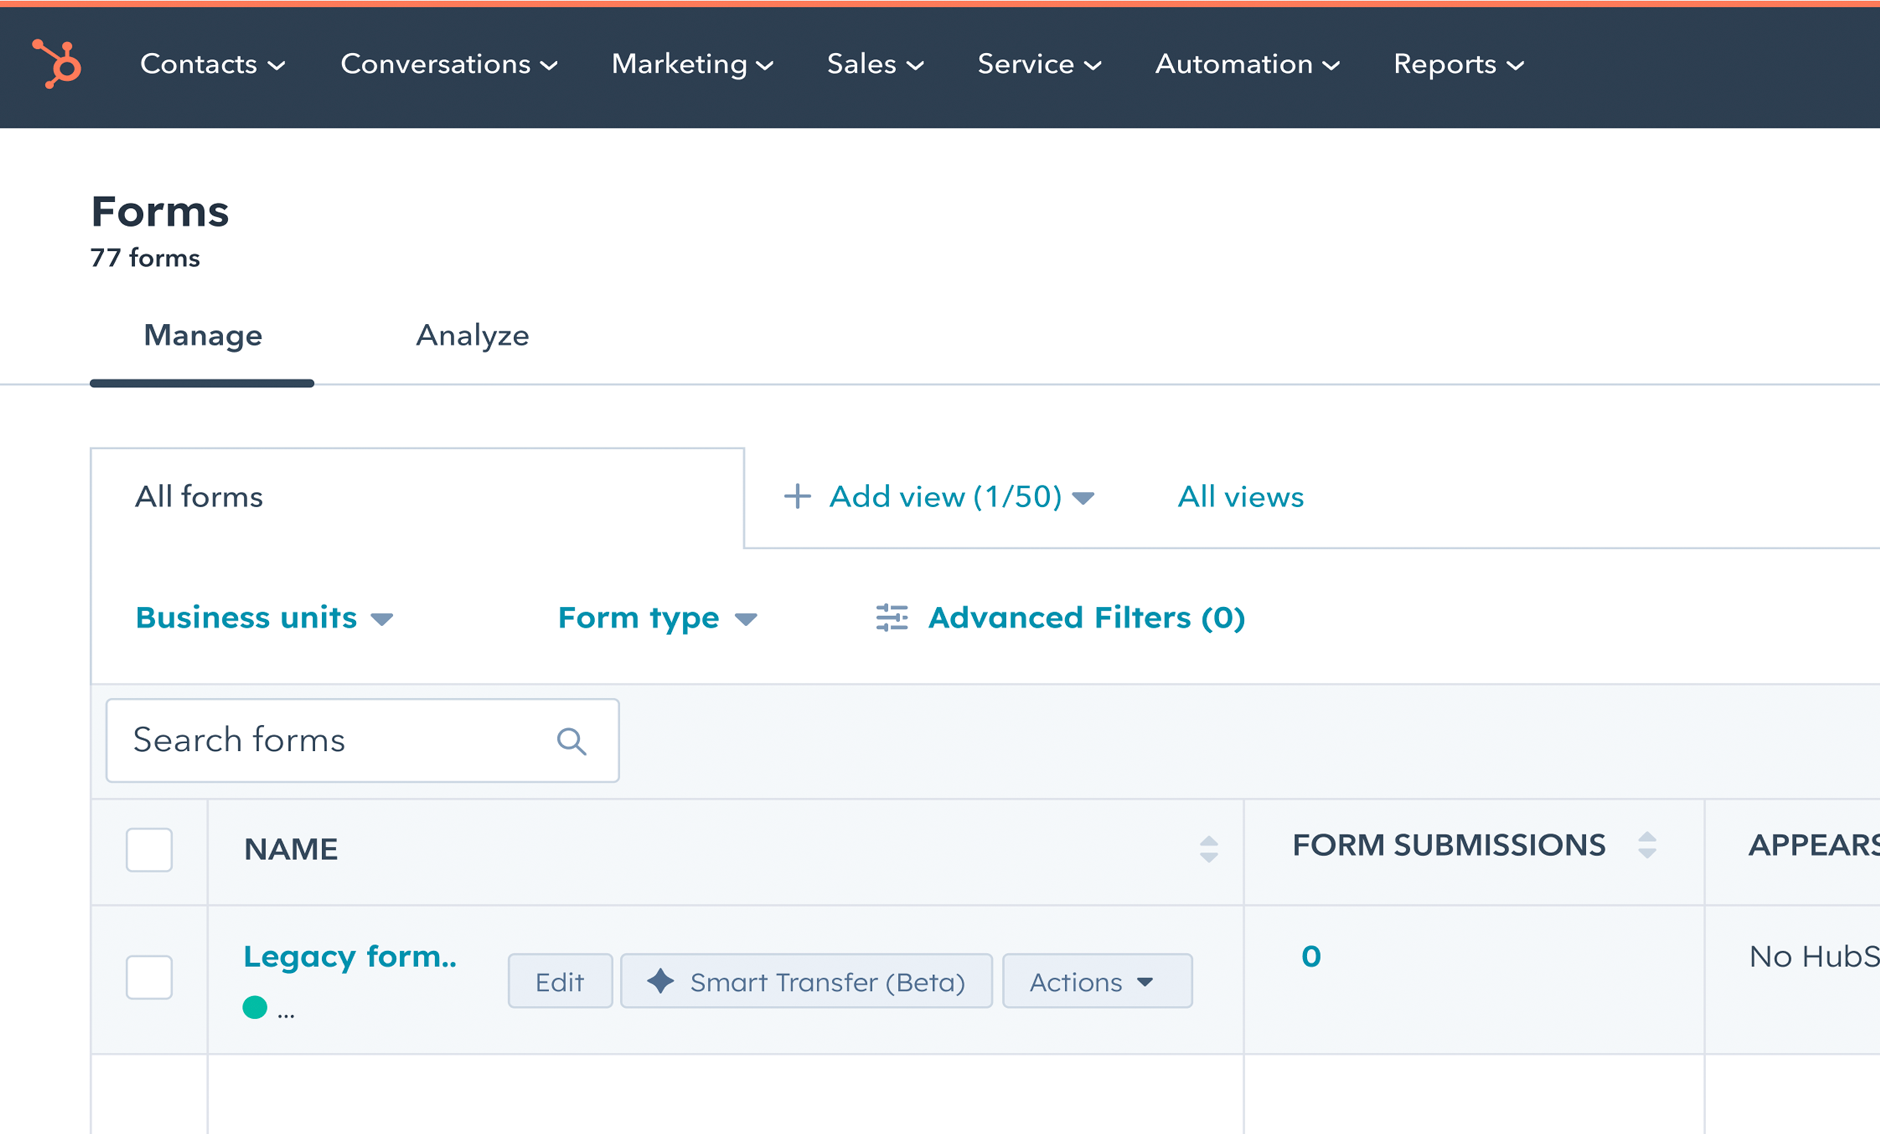The height and width of the screenshot is (1134, 1880).
Task: Open the Marketing menu
Action: [x=692, y=64]
